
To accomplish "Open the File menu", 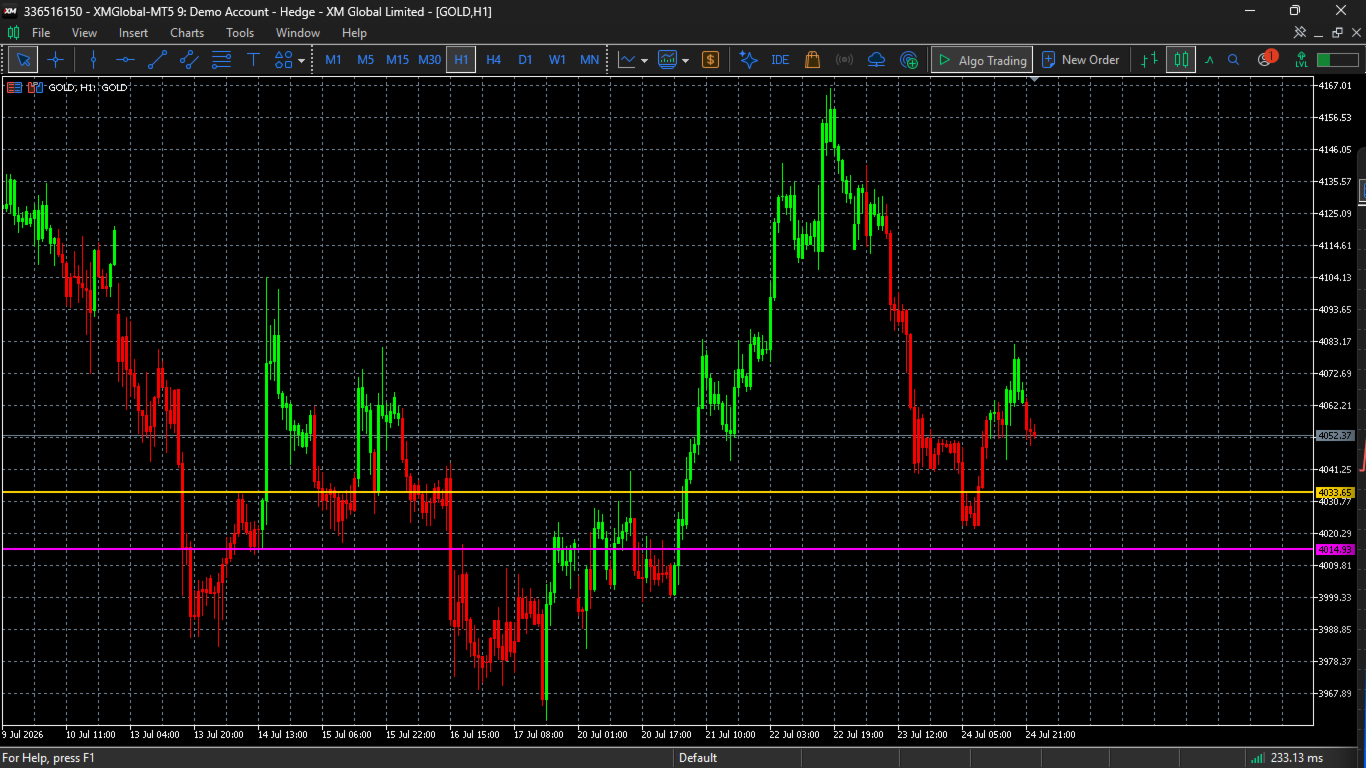I will click(x=41, y=33).
